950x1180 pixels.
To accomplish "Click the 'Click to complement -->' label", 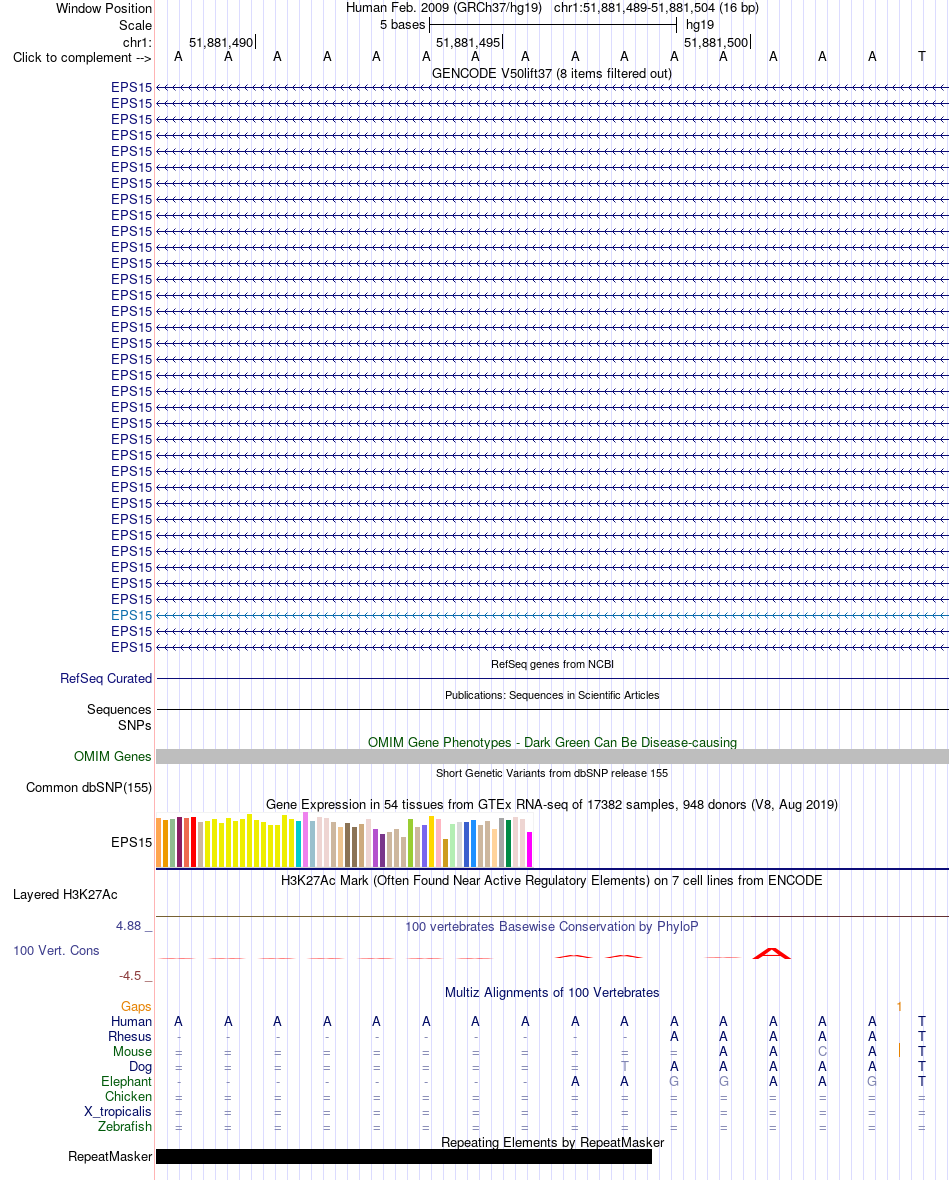I will coord(82,57).
